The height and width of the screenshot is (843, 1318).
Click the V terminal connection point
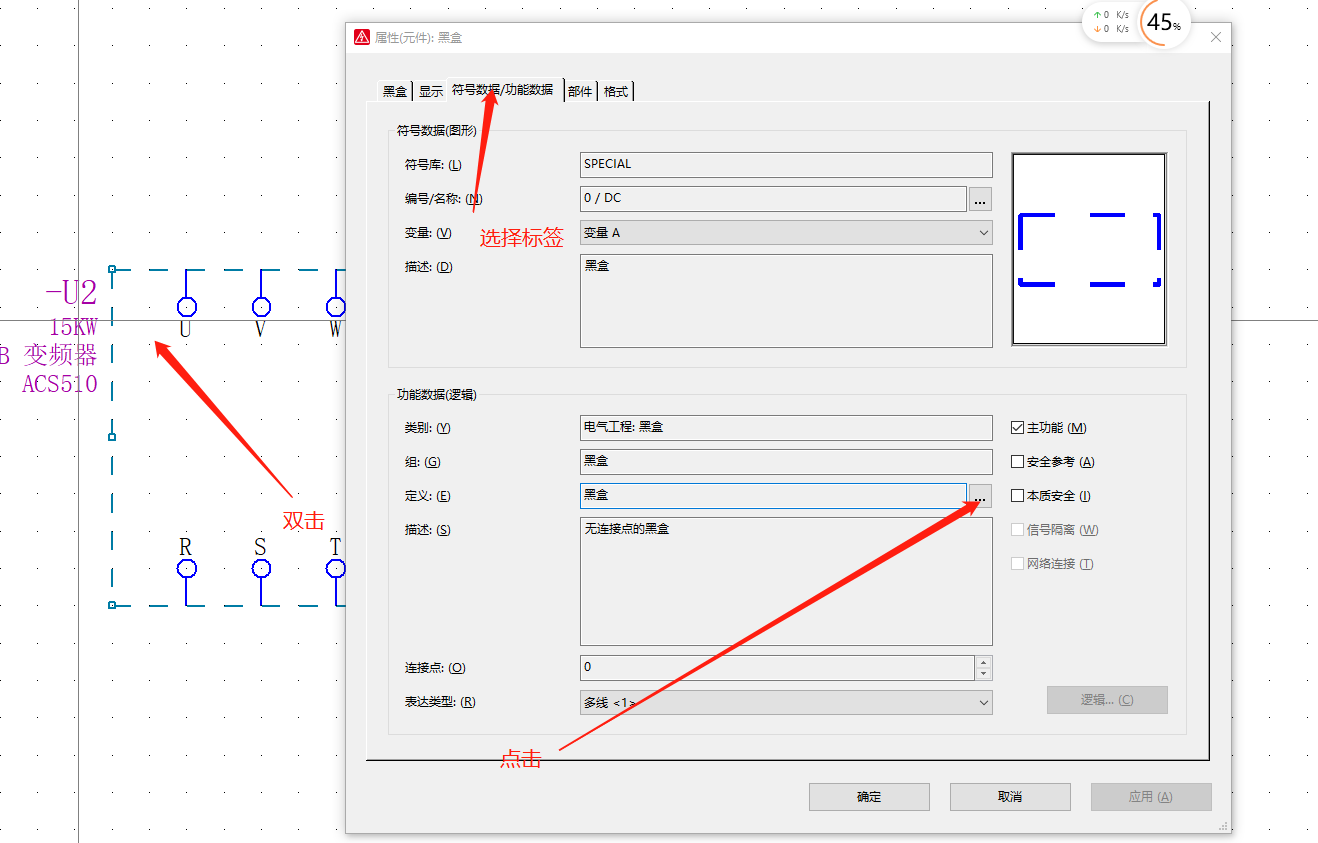pyautogui.click(x=261, y=307)
